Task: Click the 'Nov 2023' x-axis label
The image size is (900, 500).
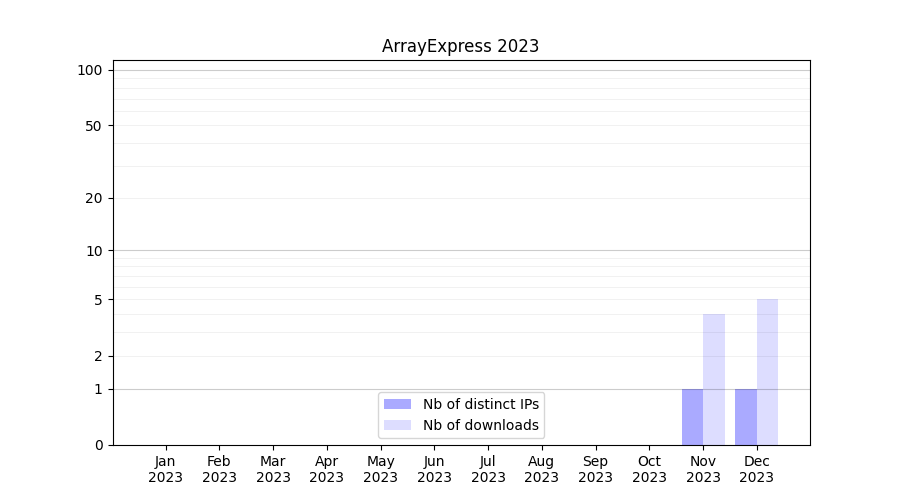Action: tap(703, 469)
